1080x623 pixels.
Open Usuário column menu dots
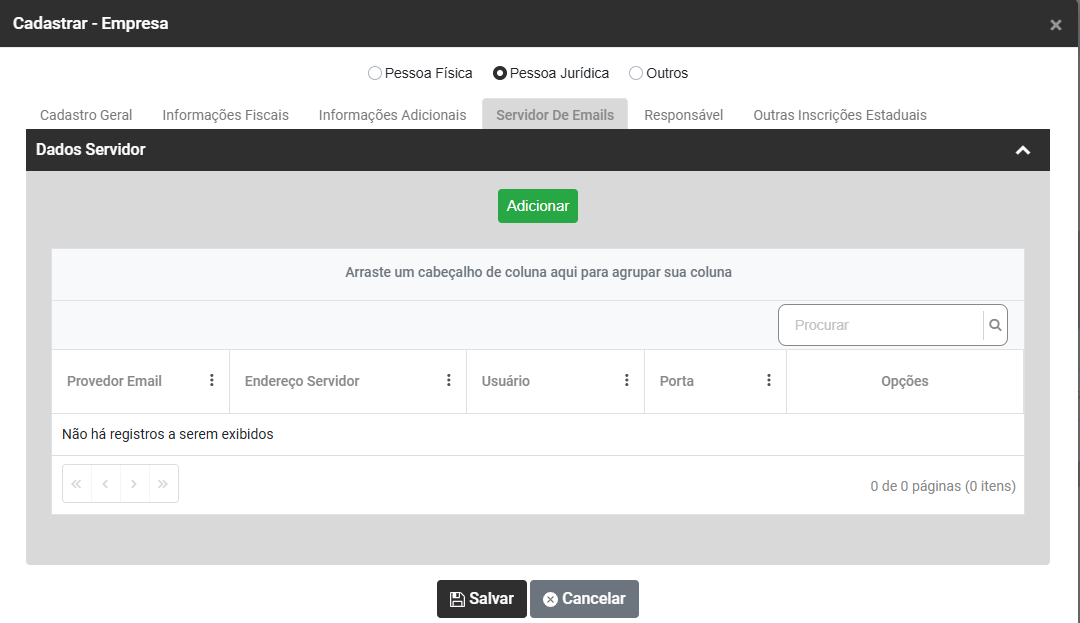pyautogui.click(x=626, y=380)
